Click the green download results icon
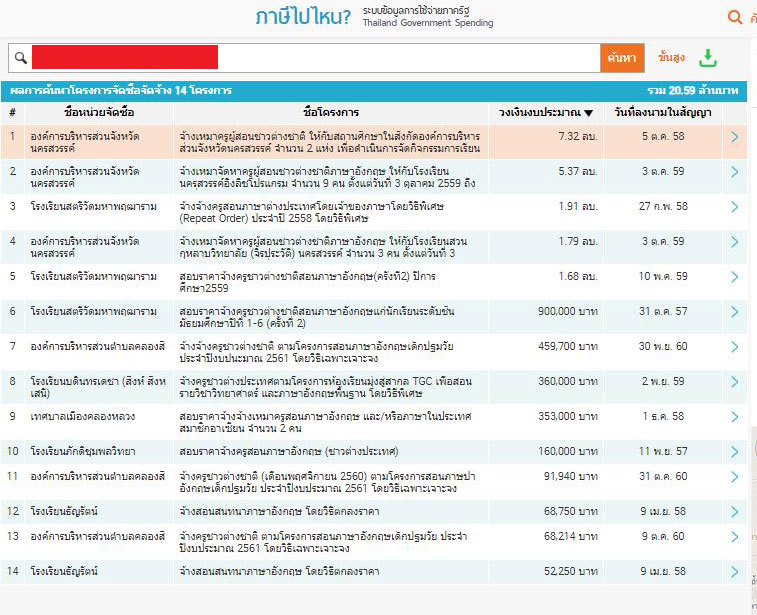This screenshot has height=615, width=757. [x=707, y=57]
